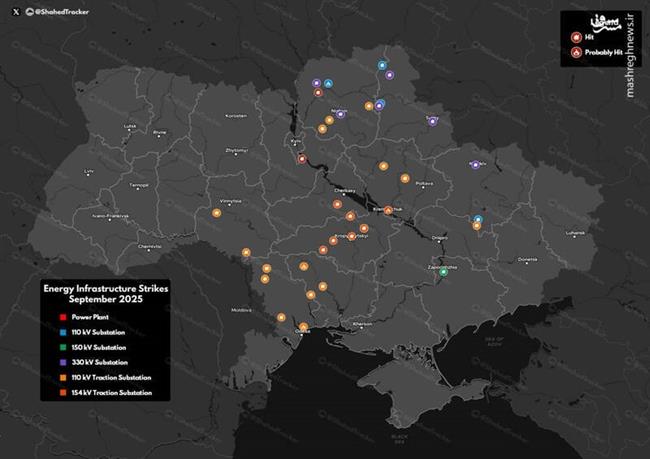The width and height of the screenshot is (650, 459).
Task: Click the Lviv city label on map
Action: [x=89, y=171]
